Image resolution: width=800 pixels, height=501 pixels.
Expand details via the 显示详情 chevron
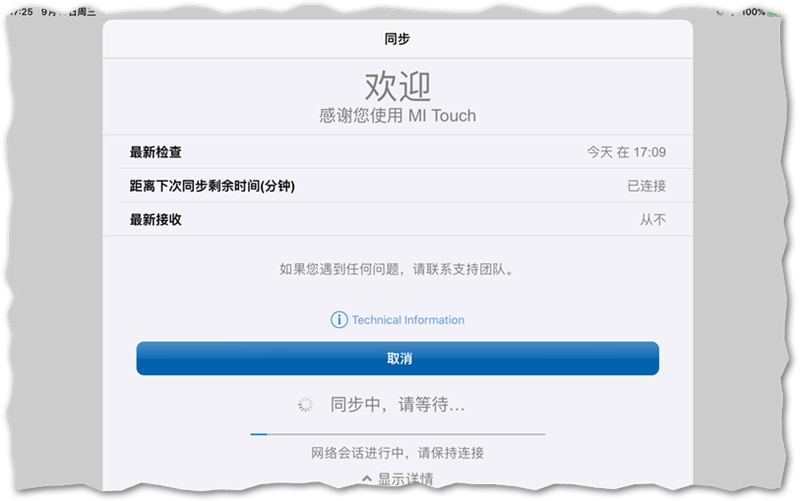367,480
